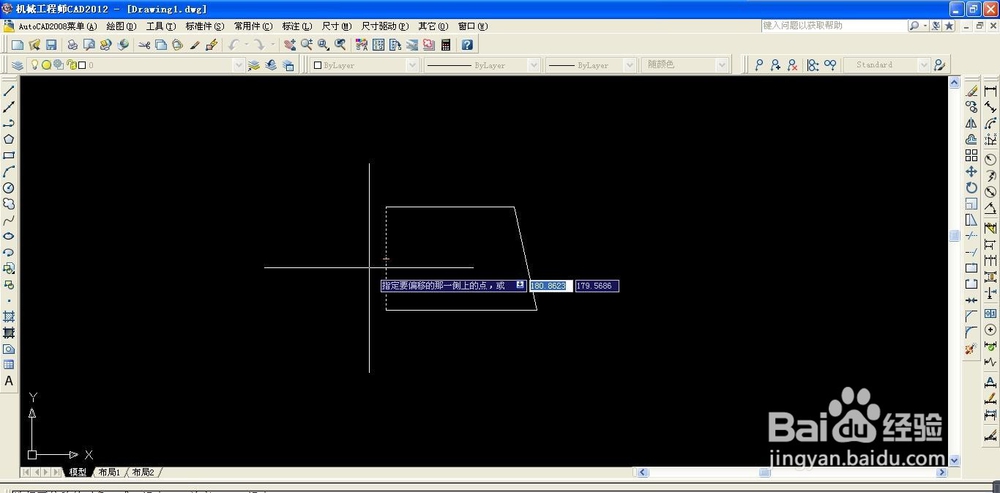Toggle layer 0 lock padlock icon

[x=72, y=64]
